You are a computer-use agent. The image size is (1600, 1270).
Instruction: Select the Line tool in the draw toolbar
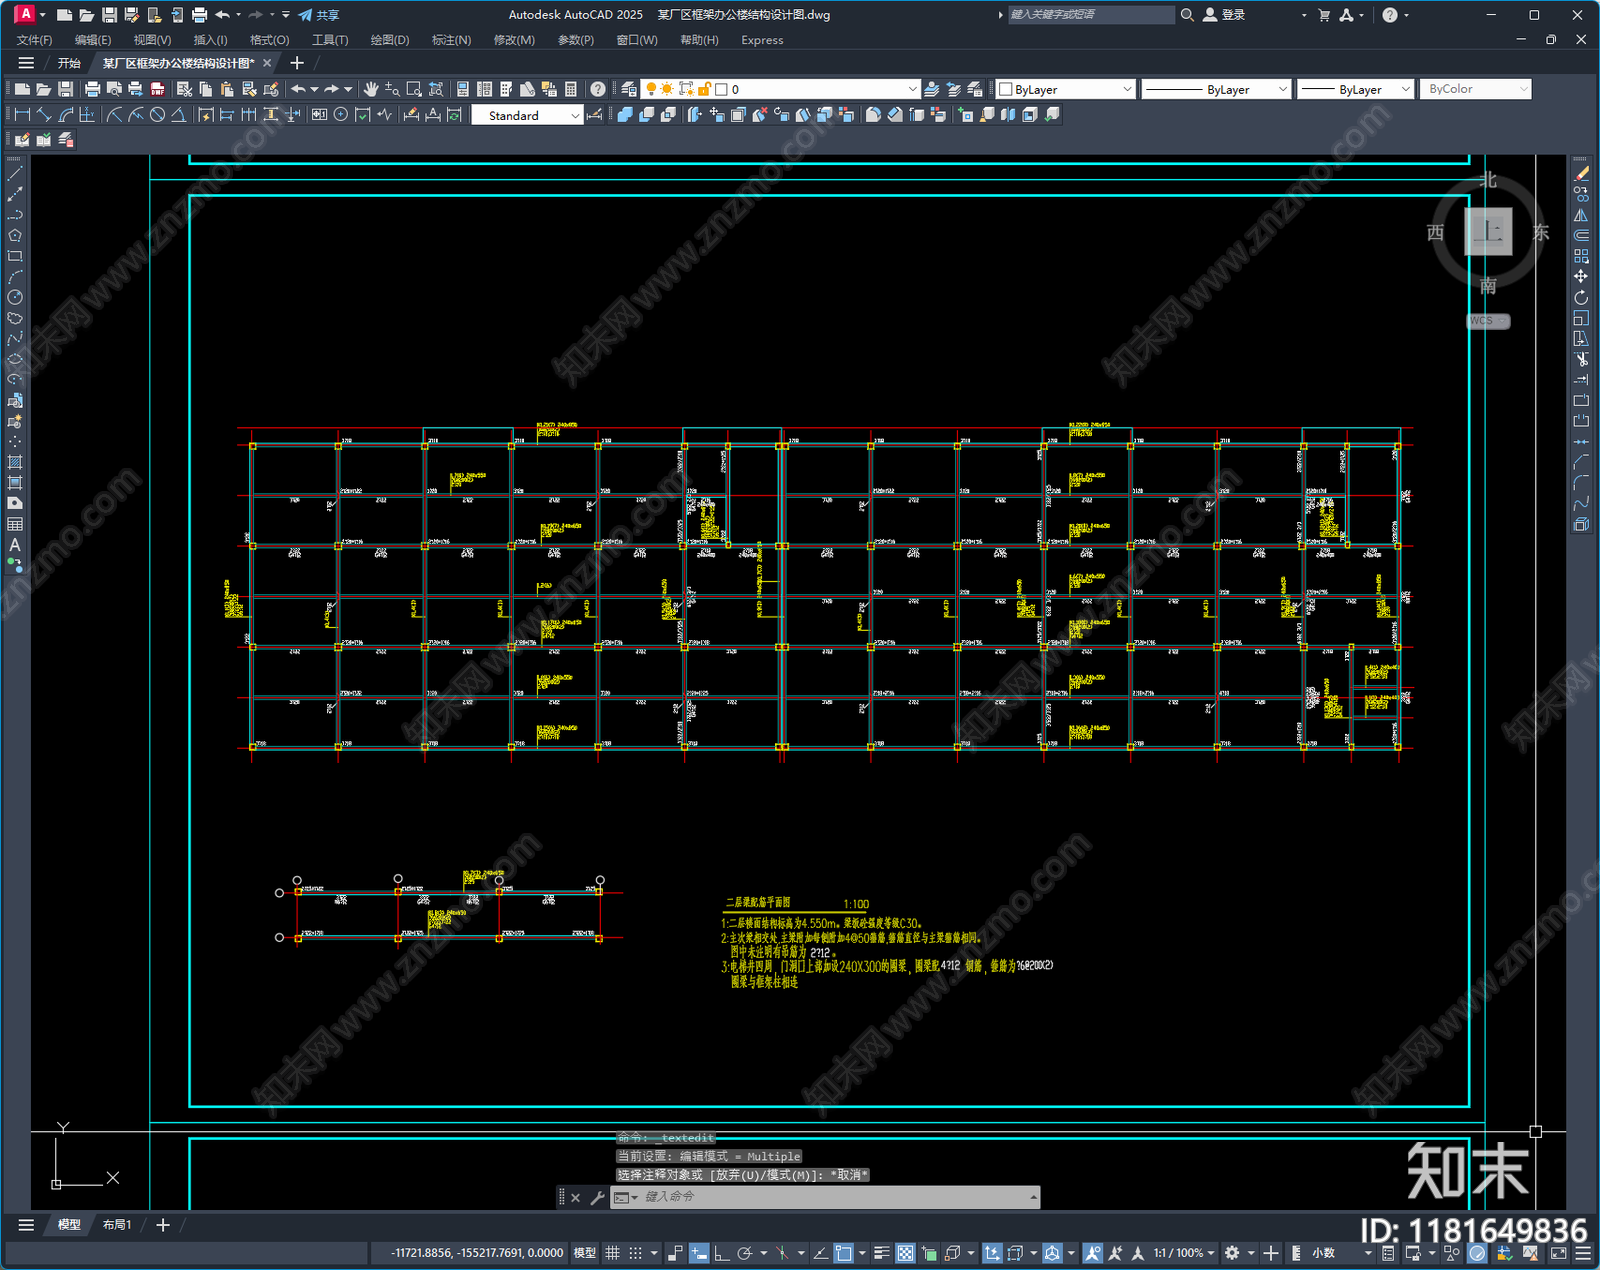point(15,174)
